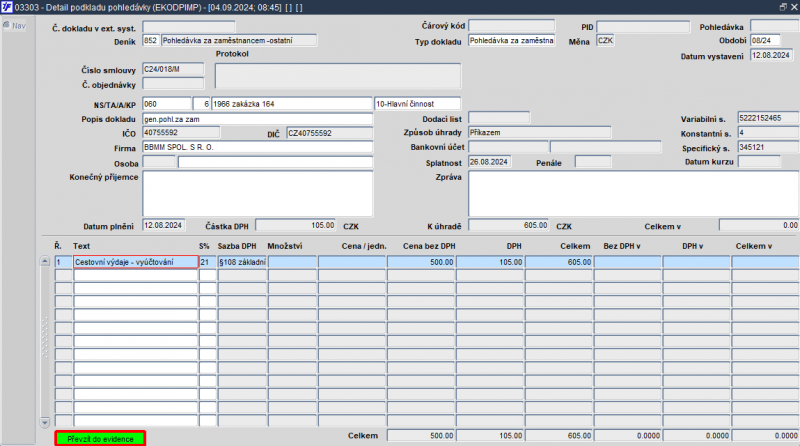The width and height of the screenshot is (800, 446).
Task: Focus the Penále field
Action: 592,162
